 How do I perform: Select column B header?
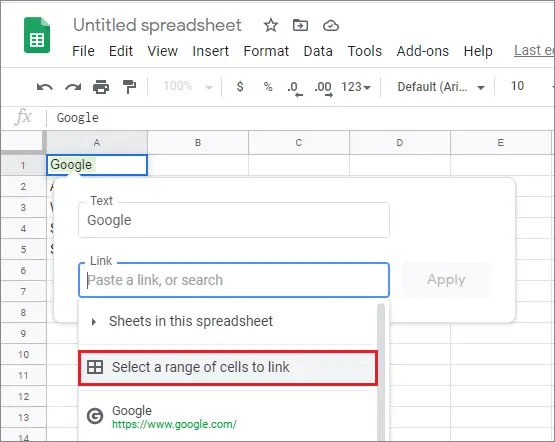[198, 143]
